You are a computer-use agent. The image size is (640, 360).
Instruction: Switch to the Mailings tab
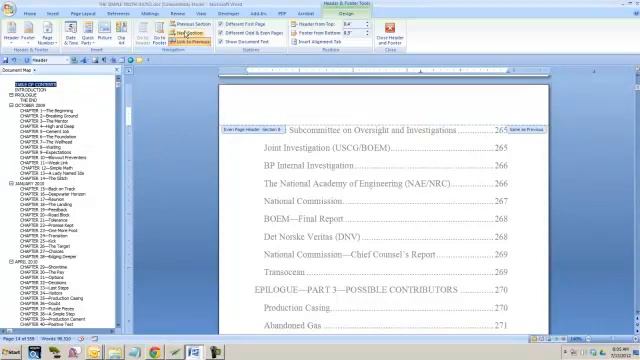tap(150, 13)
